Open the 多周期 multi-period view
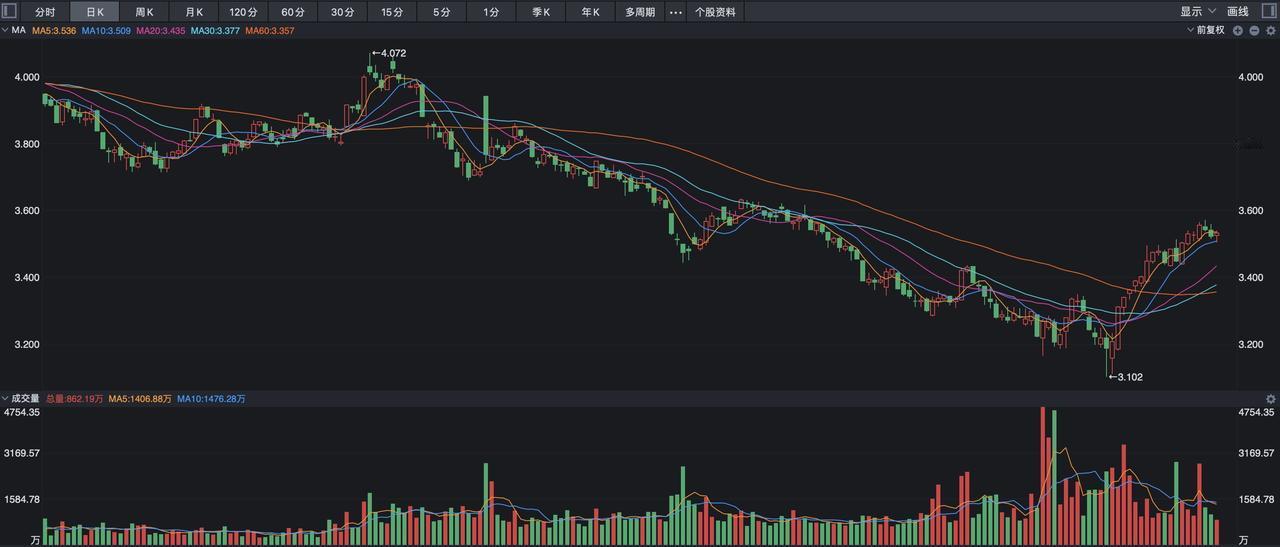Image resolution: width=1280 pixels, height=547 pixels. tap(640, 12)
